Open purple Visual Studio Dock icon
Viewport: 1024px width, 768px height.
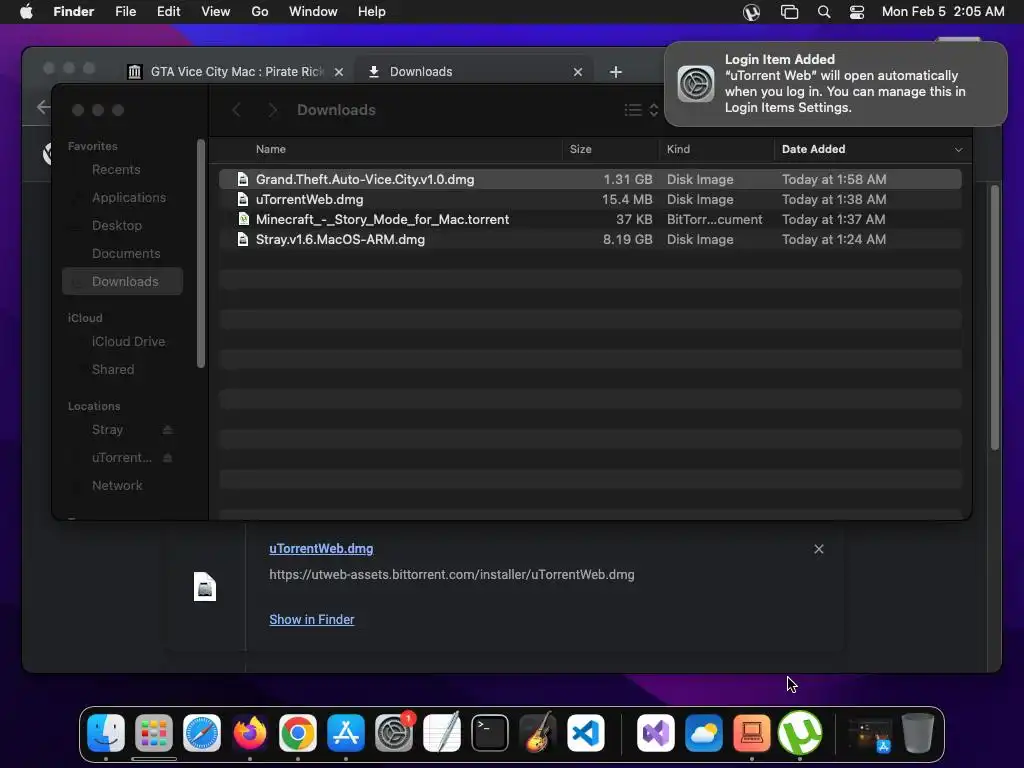[x=656, y=733]
